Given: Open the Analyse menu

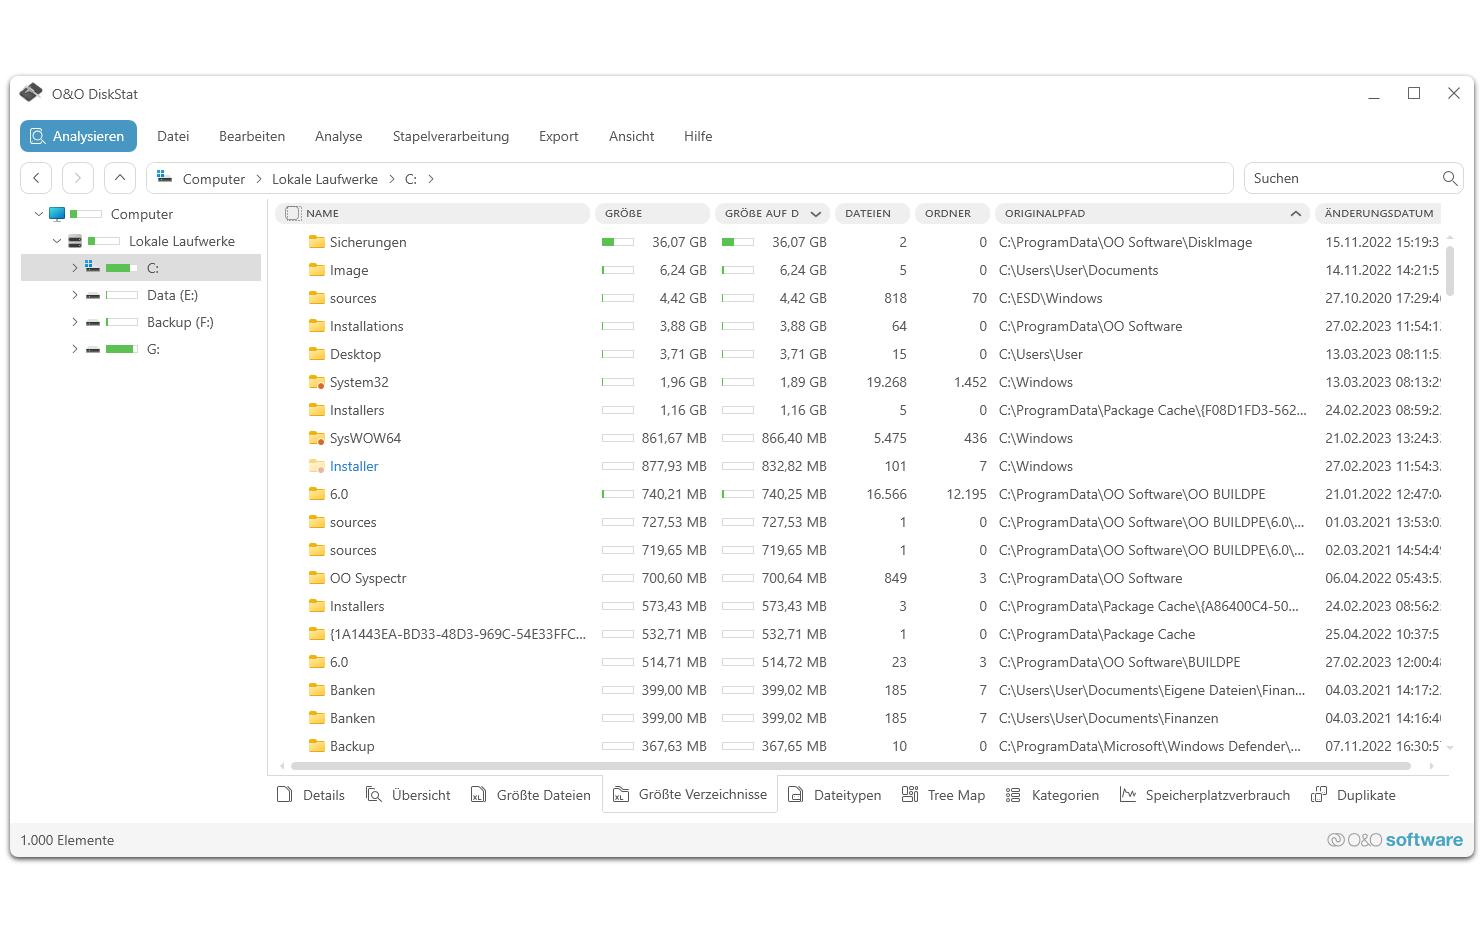Looking at the screenshot, I should pos(338,136).
